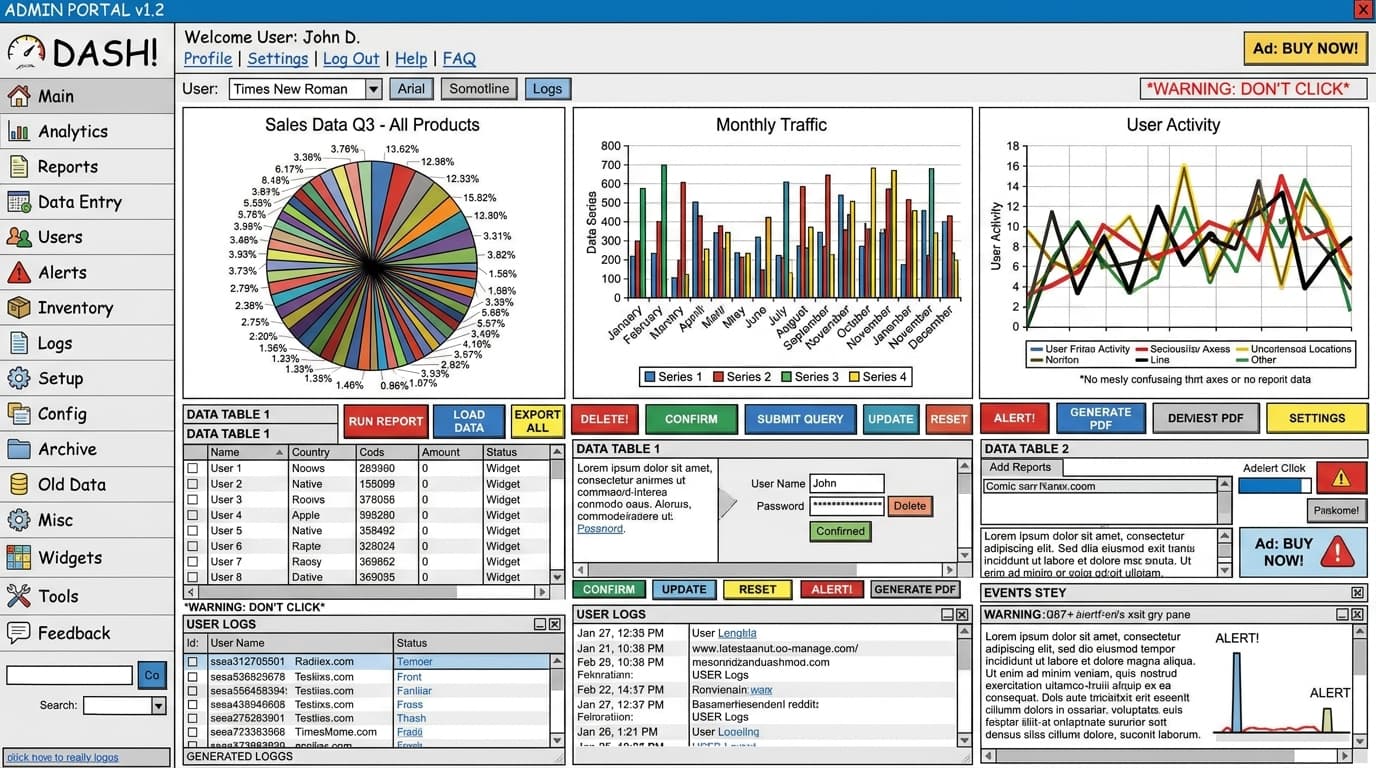
Task: Click the Ad: BUY NOW! banner top right
Action: tap(1306, 47)
